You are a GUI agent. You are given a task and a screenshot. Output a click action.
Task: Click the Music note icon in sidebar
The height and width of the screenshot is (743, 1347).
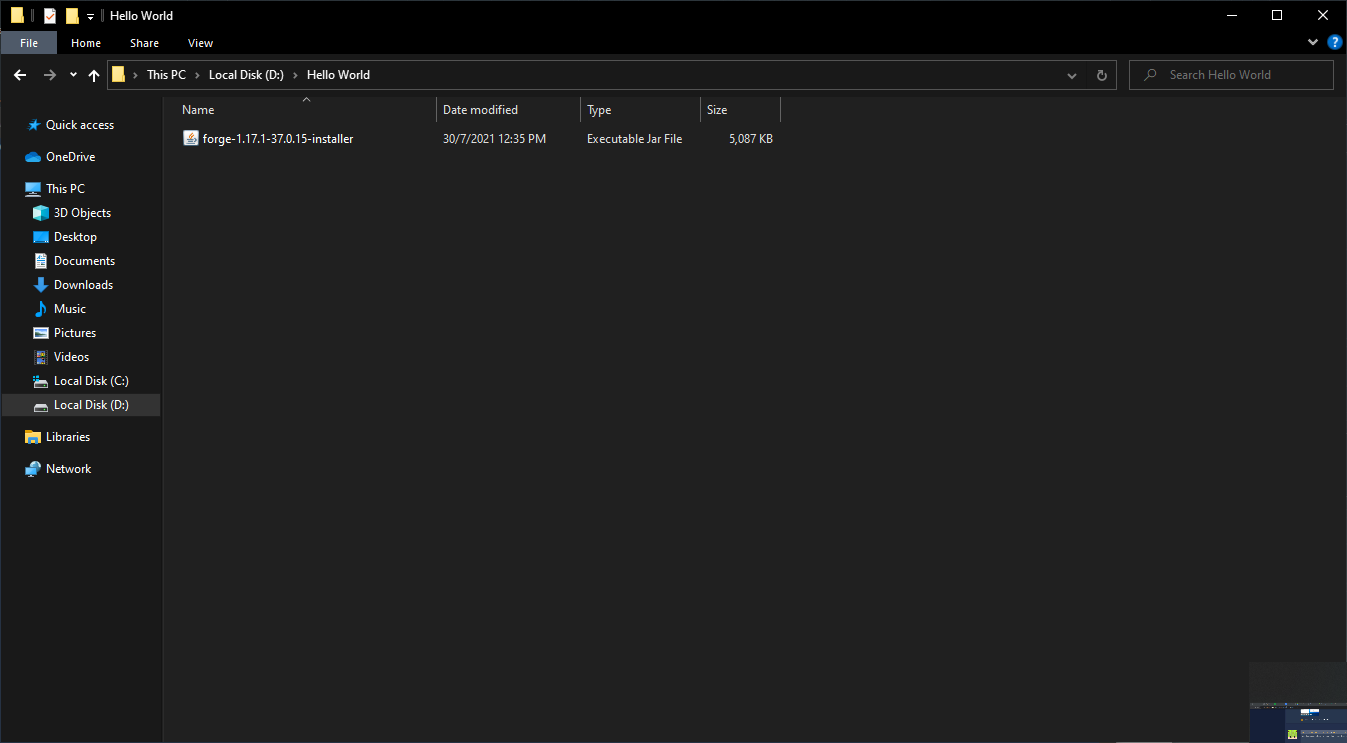click(x=41, y=309)
